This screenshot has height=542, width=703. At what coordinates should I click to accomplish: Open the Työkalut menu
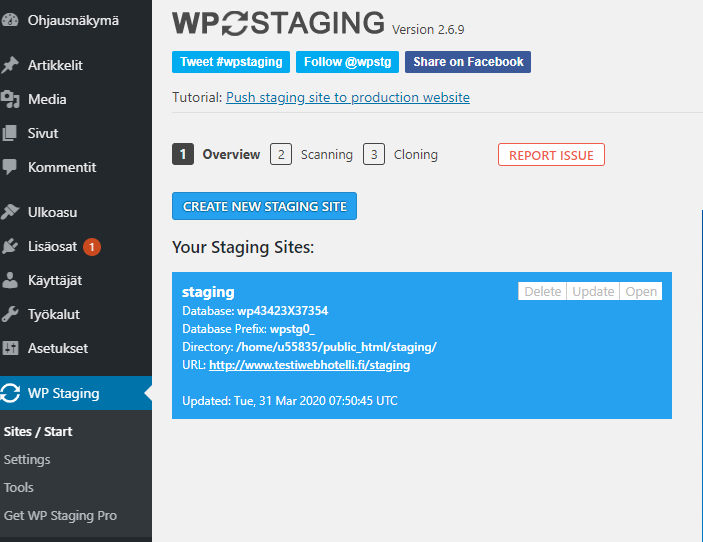click(x=54, y=314)
